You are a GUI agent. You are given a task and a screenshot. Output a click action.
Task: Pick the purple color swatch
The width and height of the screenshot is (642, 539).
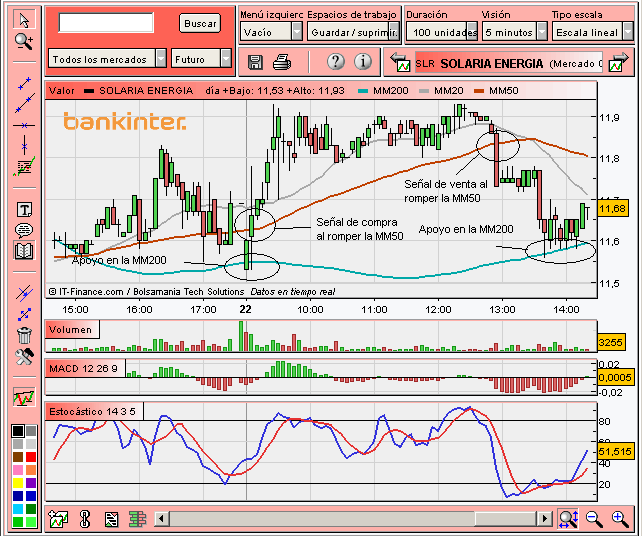pos(31,483)
